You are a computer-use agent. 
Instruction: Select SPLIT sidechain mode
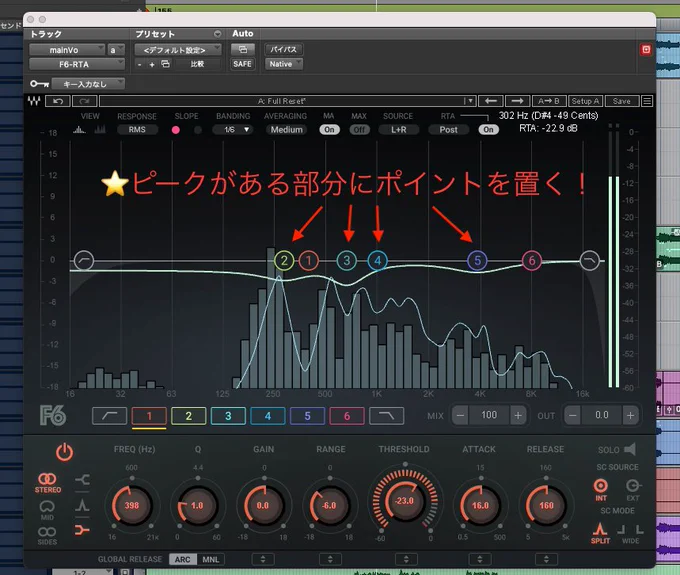pyautogui.click(x=600, y=533)
